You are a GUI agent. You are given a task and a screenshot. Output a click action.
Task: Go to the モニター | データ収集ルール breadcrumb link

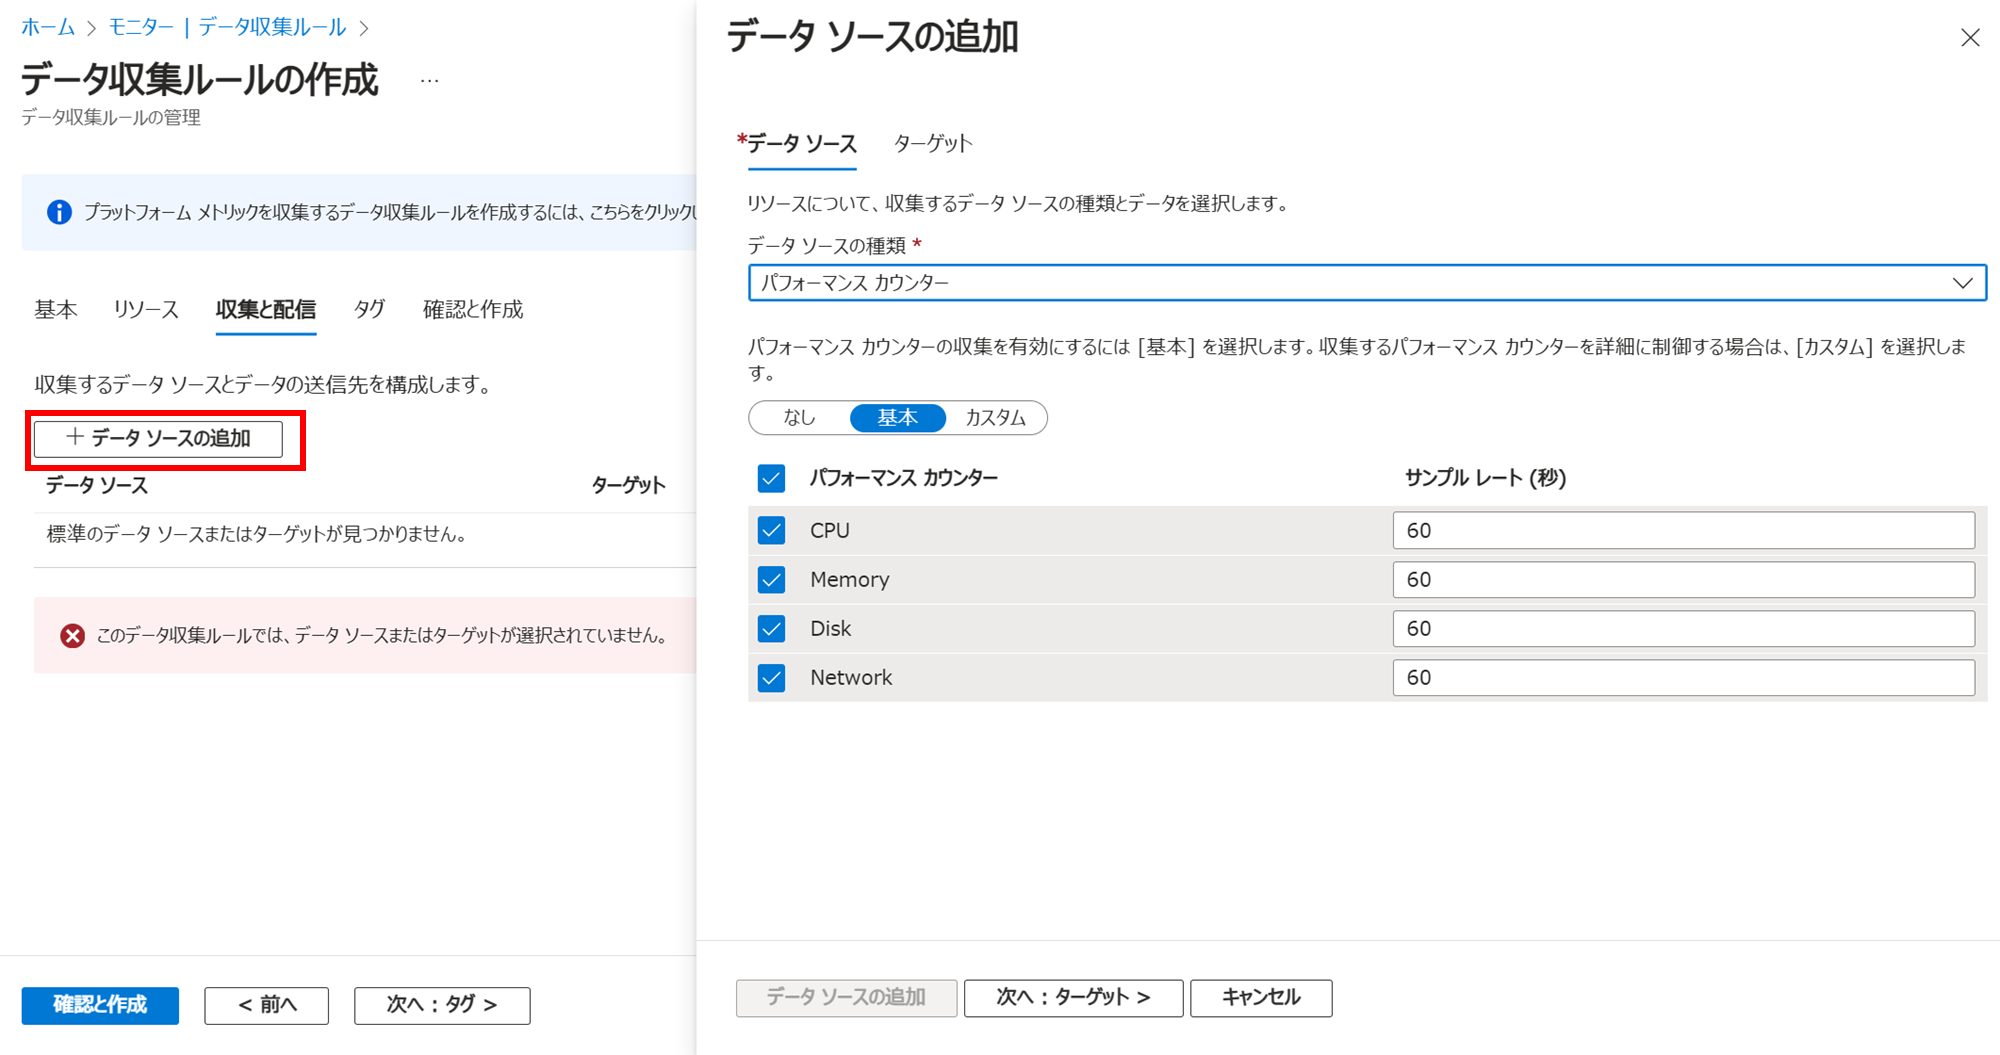click(227, 27)
